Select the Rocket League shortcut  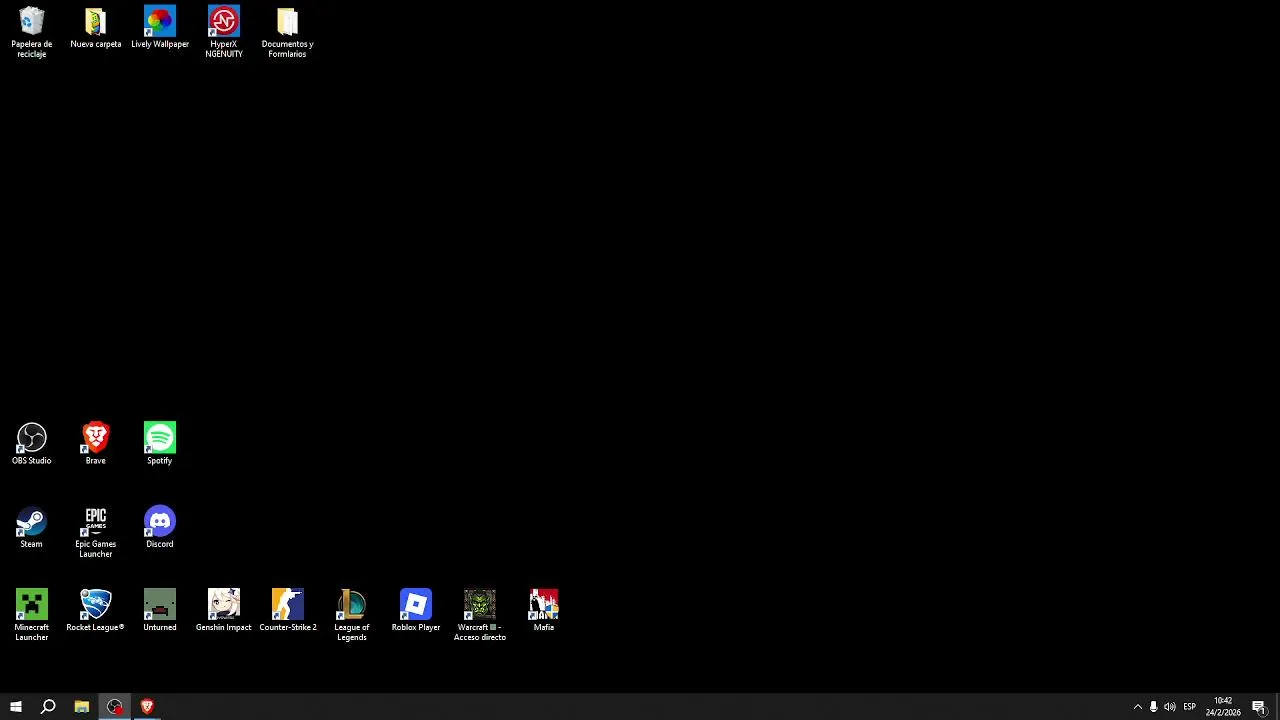pyautogui.click(x=96, y=610)
